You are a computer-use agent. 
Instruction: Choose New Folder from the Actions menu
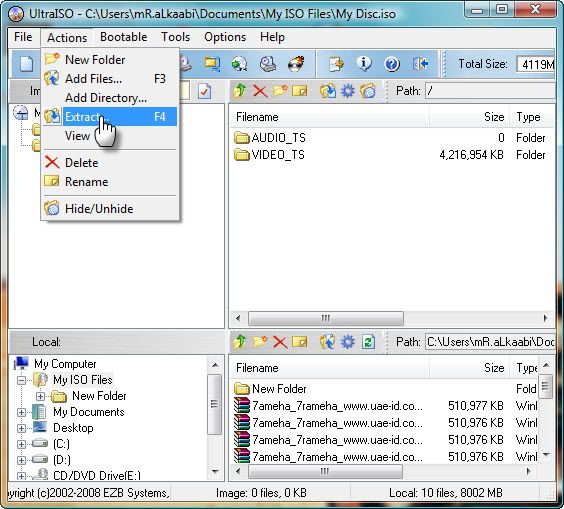tap(110, 60)
